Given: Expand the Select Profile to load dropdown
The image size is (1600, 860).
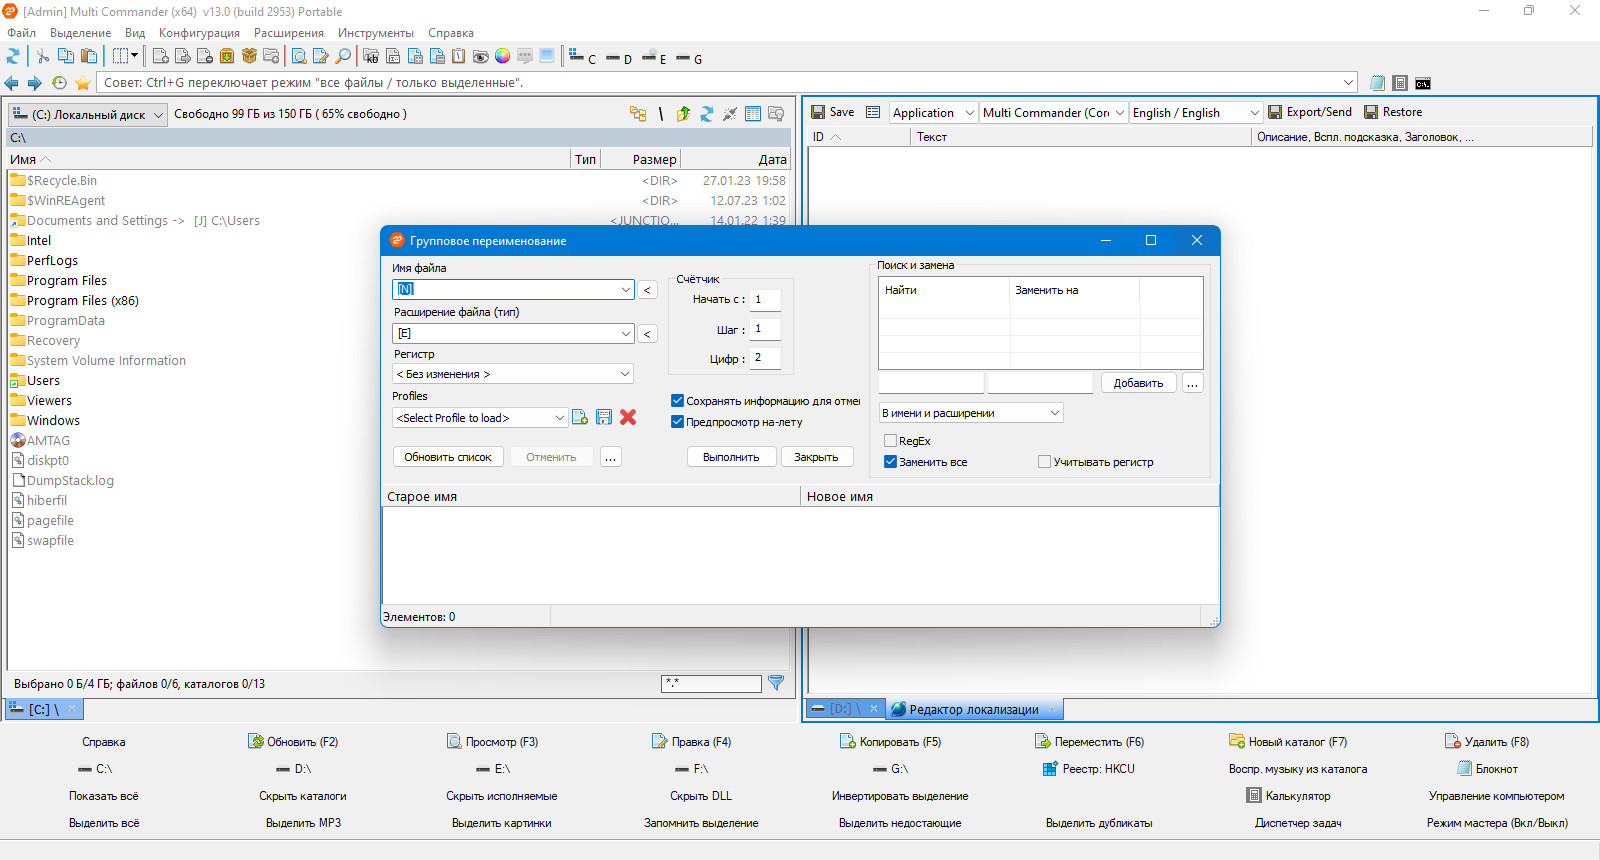Looking at the screenshot, I should [480, 418].
